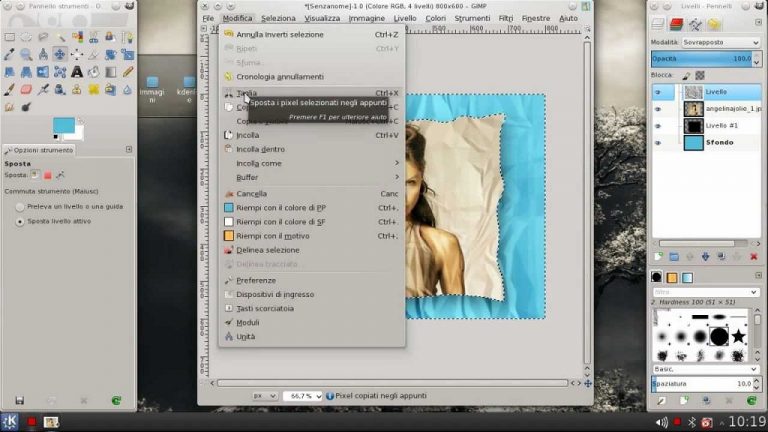This screenshot has width=768, height=432.
Task: Open the Filtri menu
Action: 505,18
